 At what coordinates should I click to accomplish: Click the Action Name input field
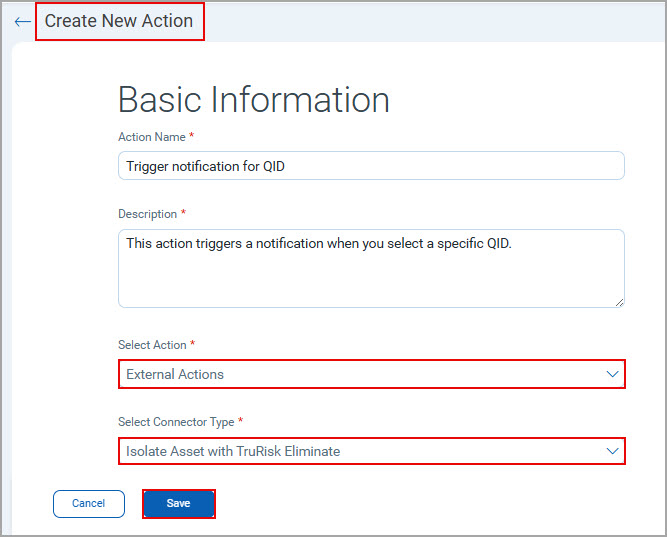[x=371, y=166]
